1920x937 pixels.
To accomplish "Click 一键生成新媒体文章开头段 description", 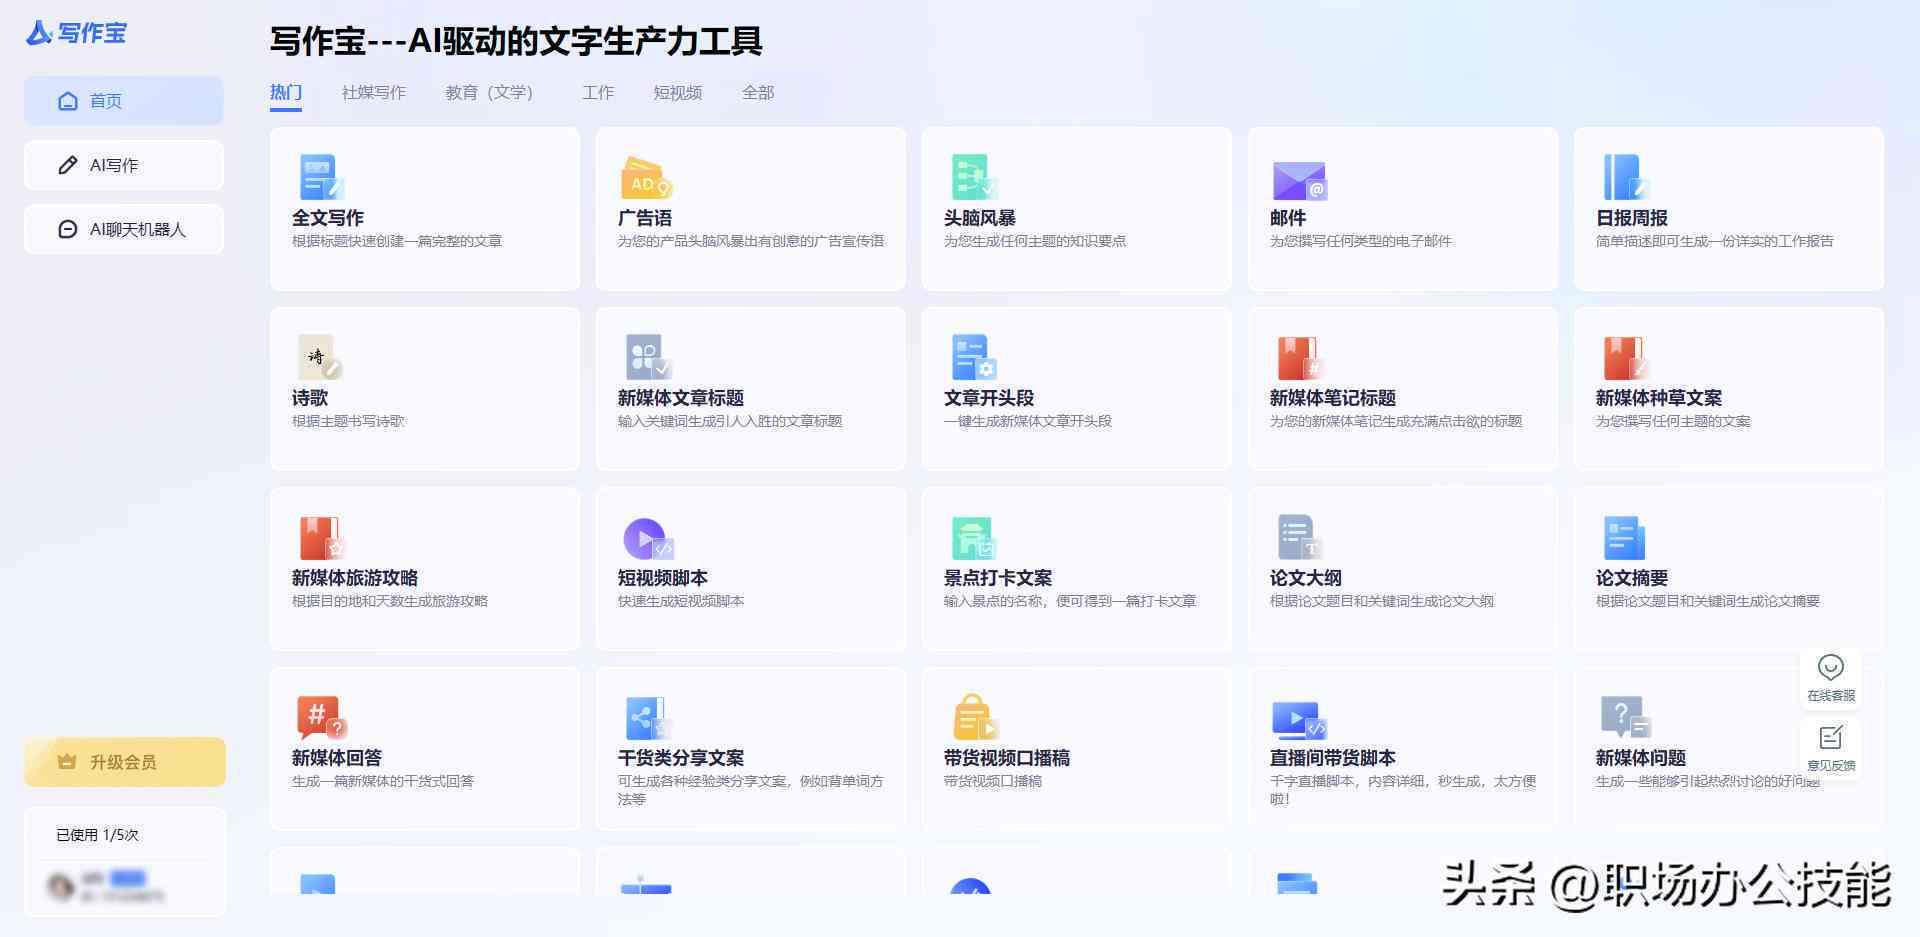I will click(x=1028, y=422).
